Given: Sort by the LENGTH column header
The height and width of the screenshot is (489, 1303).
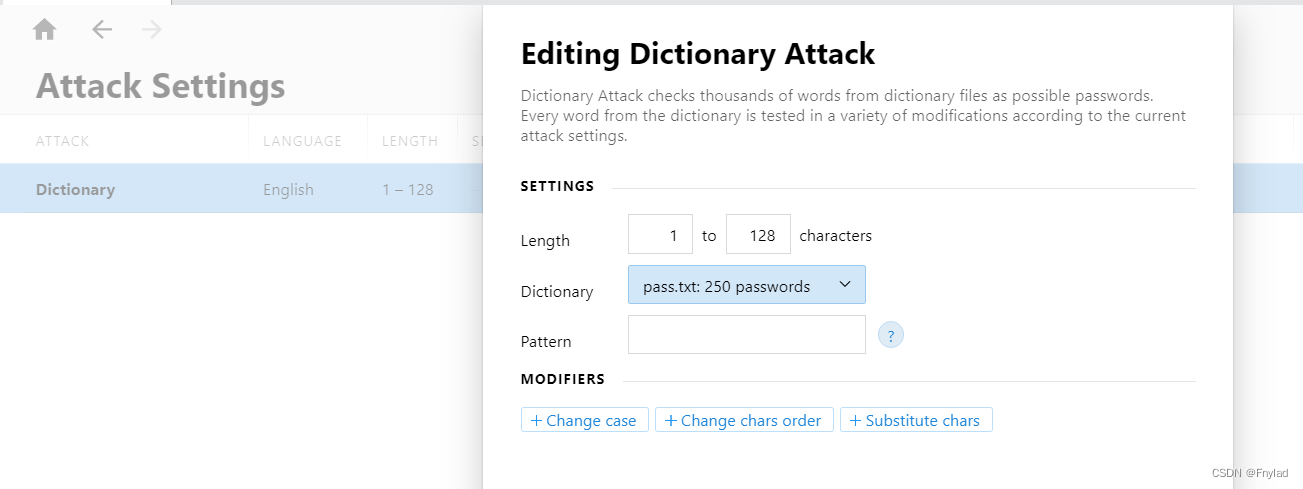Looking at the screenshot, I should (409, 141).
